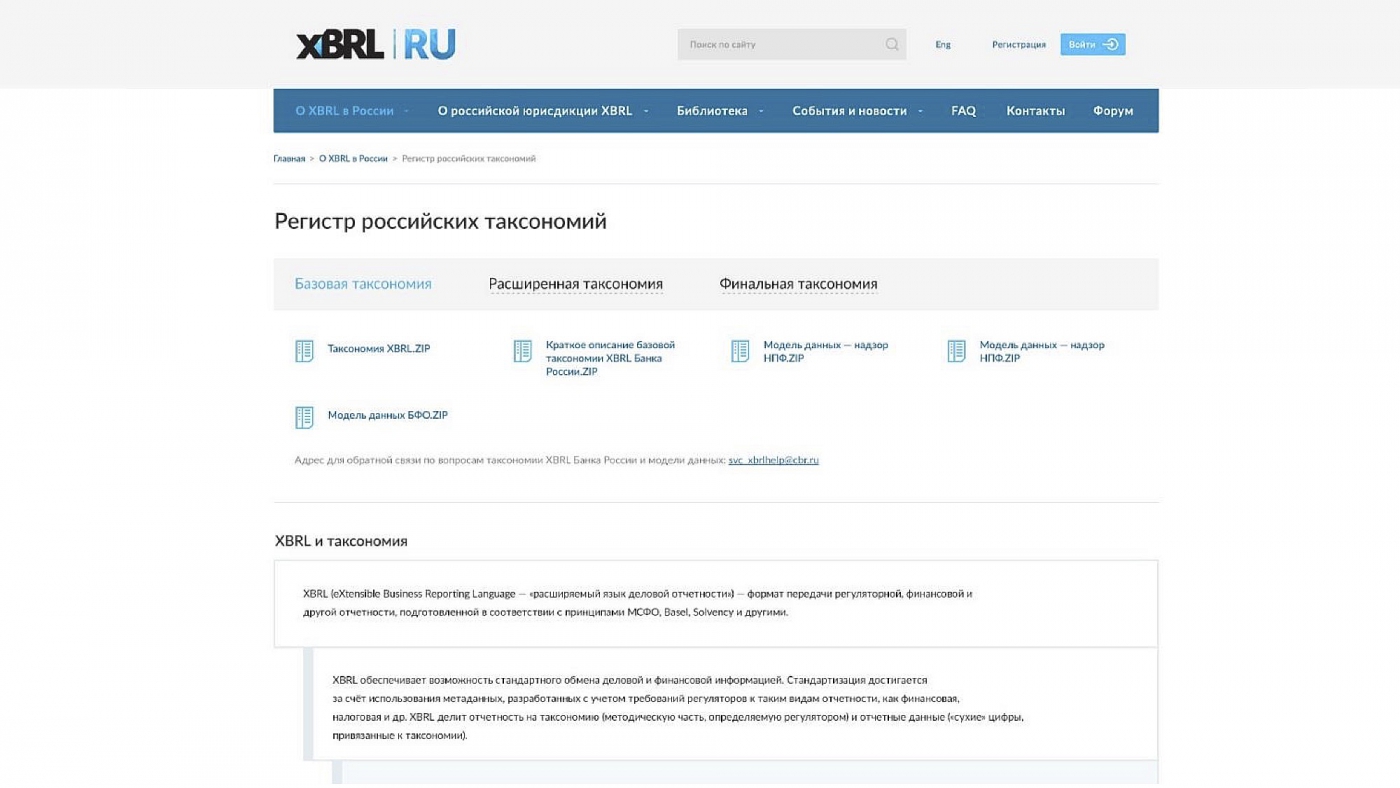Screen dimensions: 1400x788
Task: Click the Регистр российских таксономий heading
Action: pos(441,222)
